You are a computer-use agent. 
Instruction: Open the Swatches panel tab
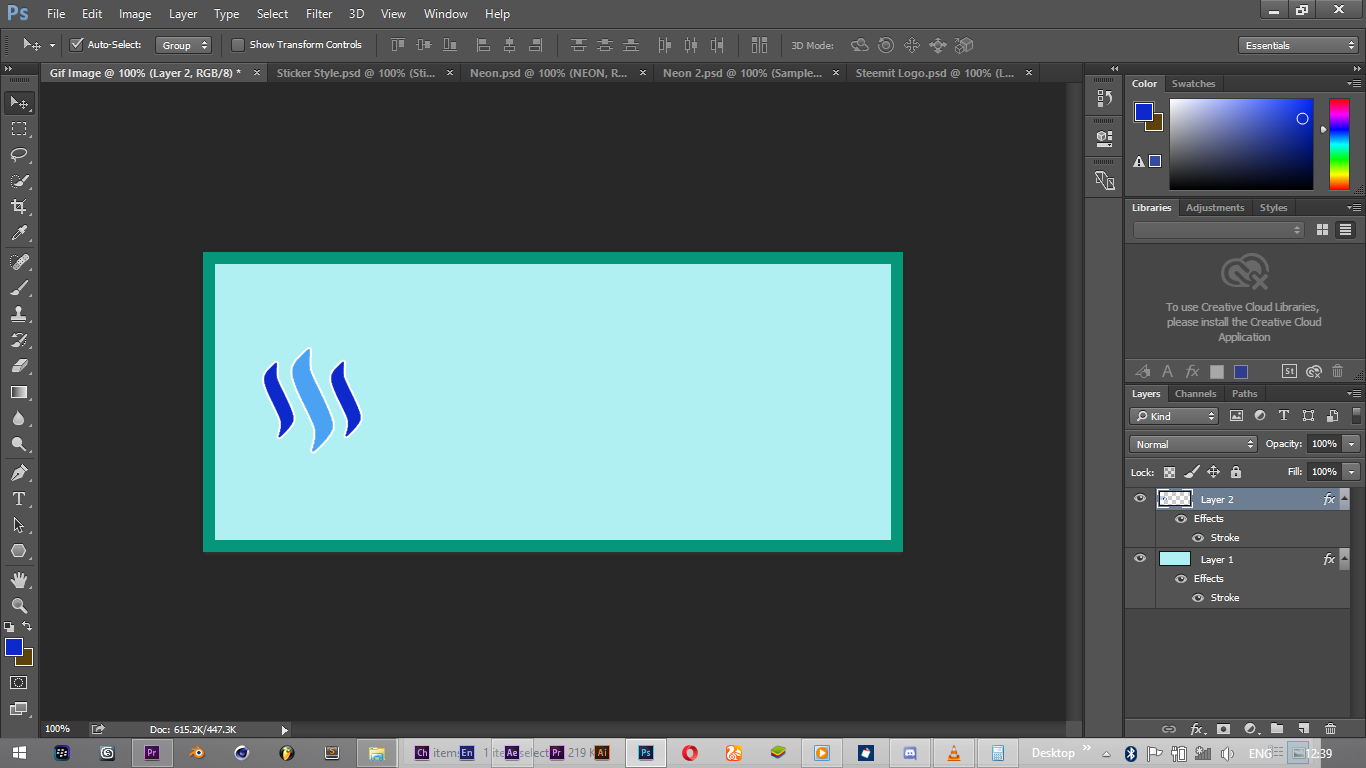coord(1193,84)
